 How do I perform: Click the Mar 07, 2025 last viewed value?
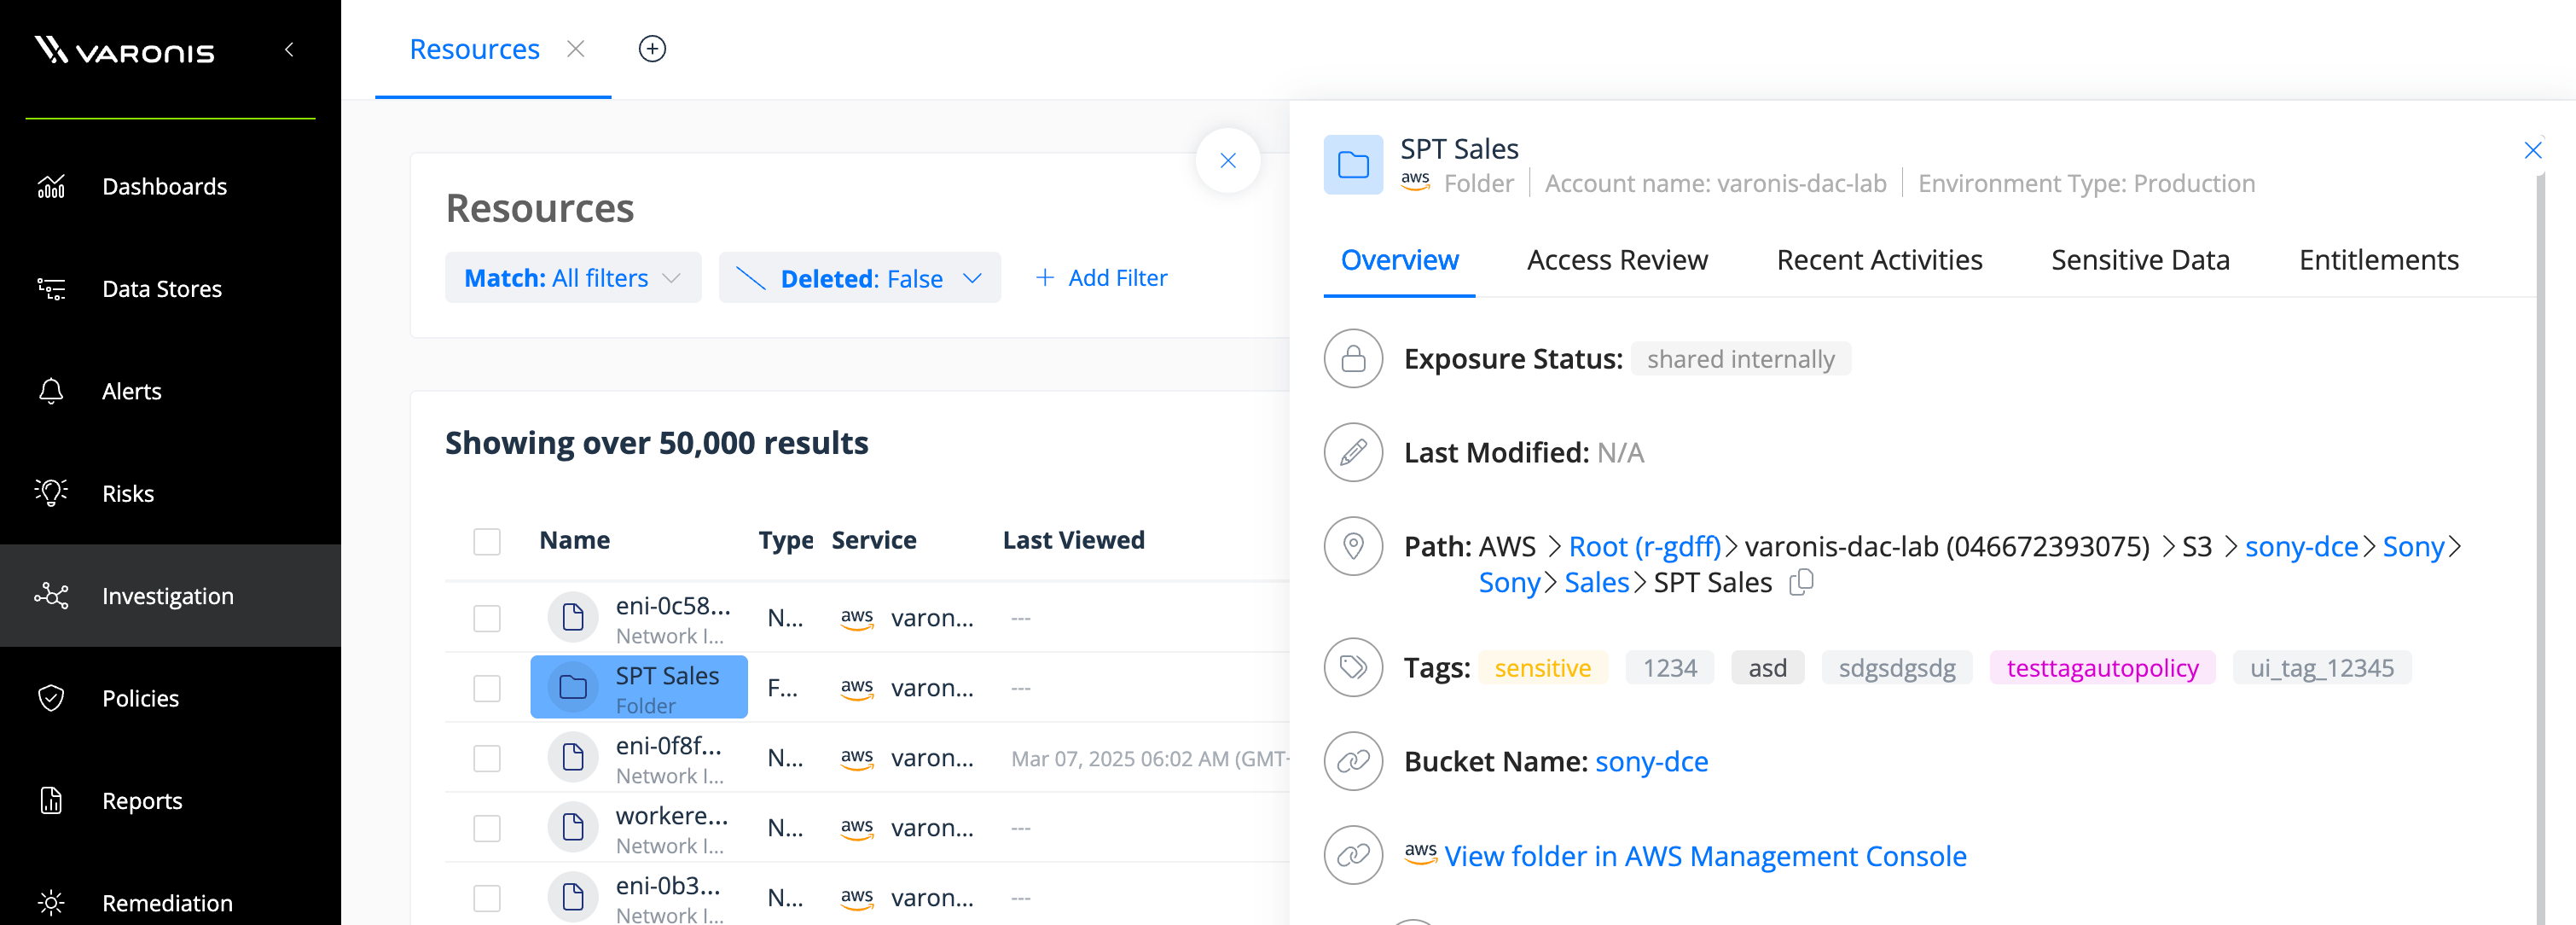[1150, 758]
